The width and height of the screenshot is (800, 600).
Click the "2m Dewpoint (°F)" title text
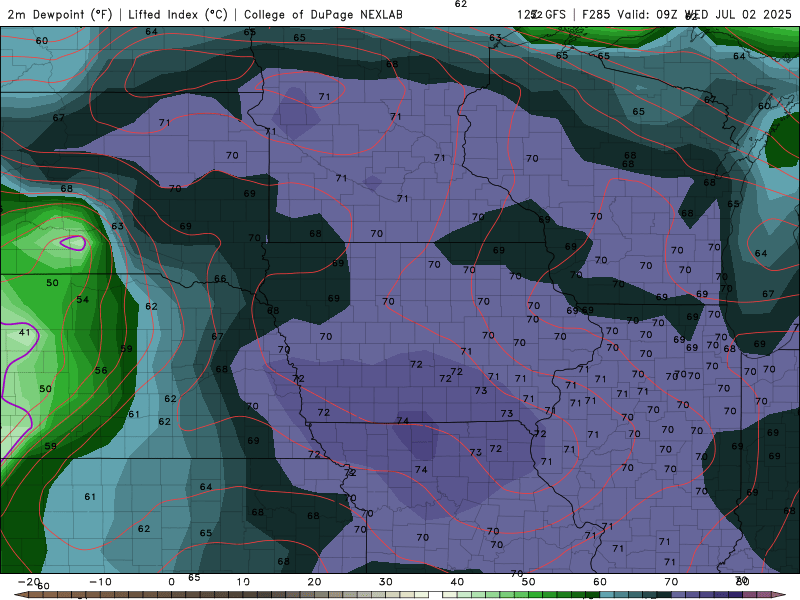(x=60, y=15)
